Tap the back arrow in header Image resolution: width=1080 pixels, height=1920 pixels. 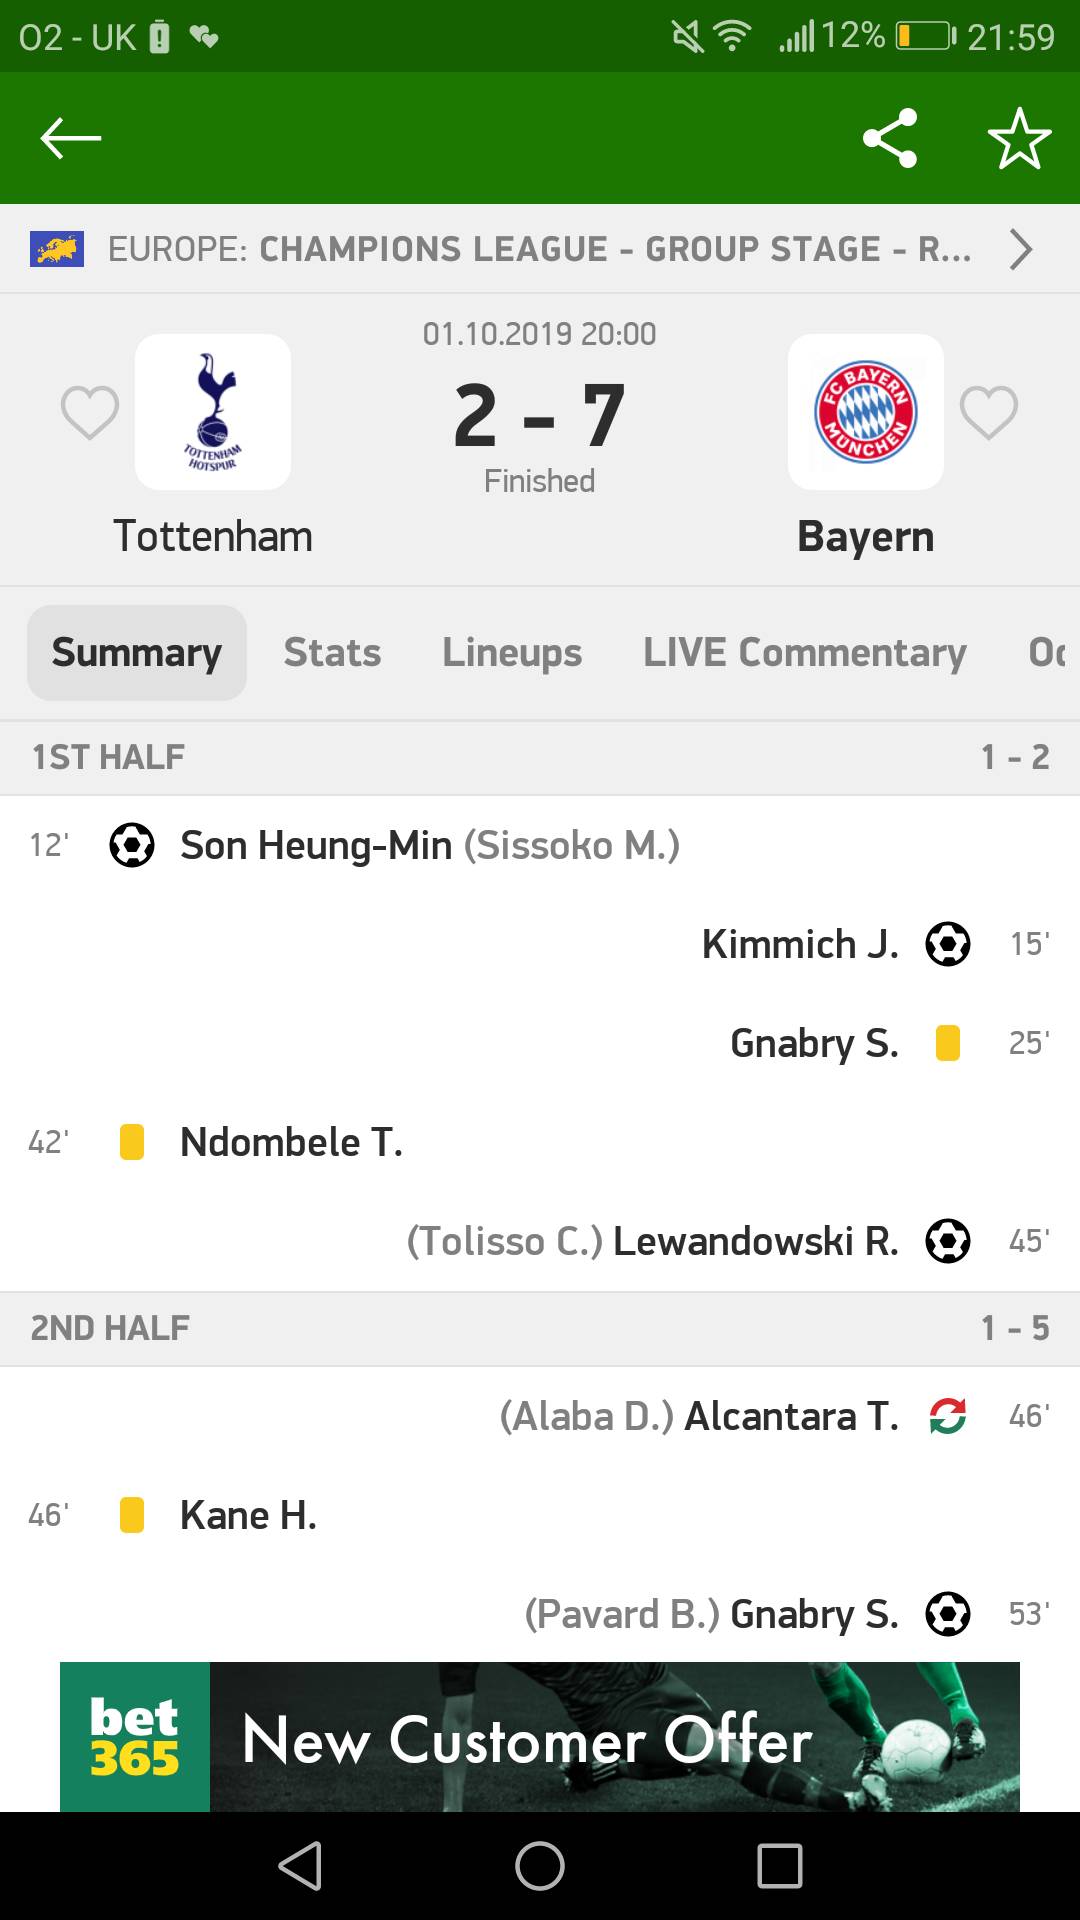[70, 138]
